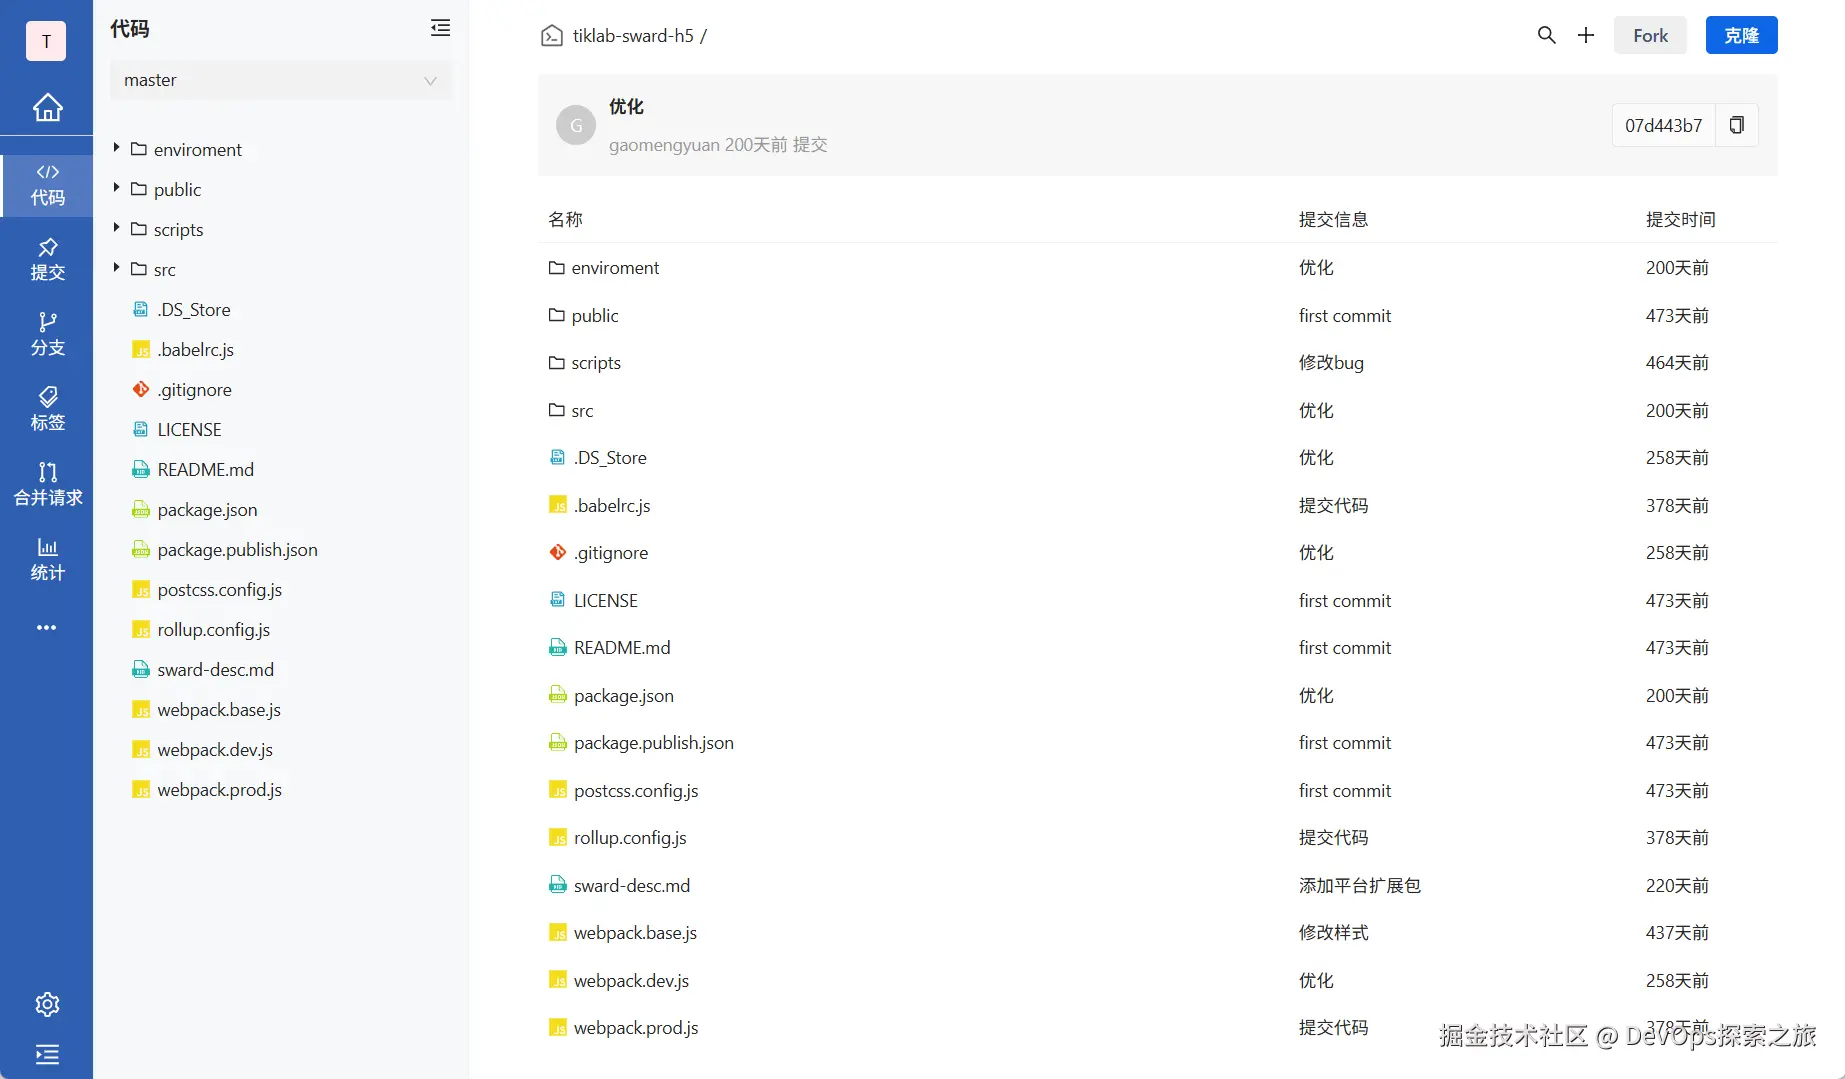Screen dimensions: 1845x1079
Task: Click 修改样式 commit message for webpack.base.js
Action: (1334, 933)
